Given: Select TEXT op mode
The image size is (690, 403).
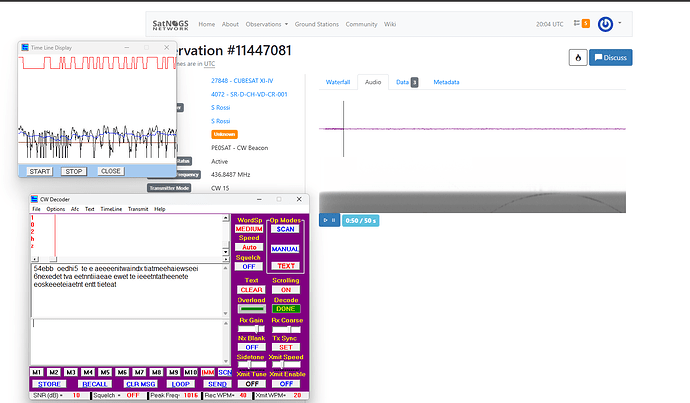Looking at the screenshot, I should (x=286, y=266).
